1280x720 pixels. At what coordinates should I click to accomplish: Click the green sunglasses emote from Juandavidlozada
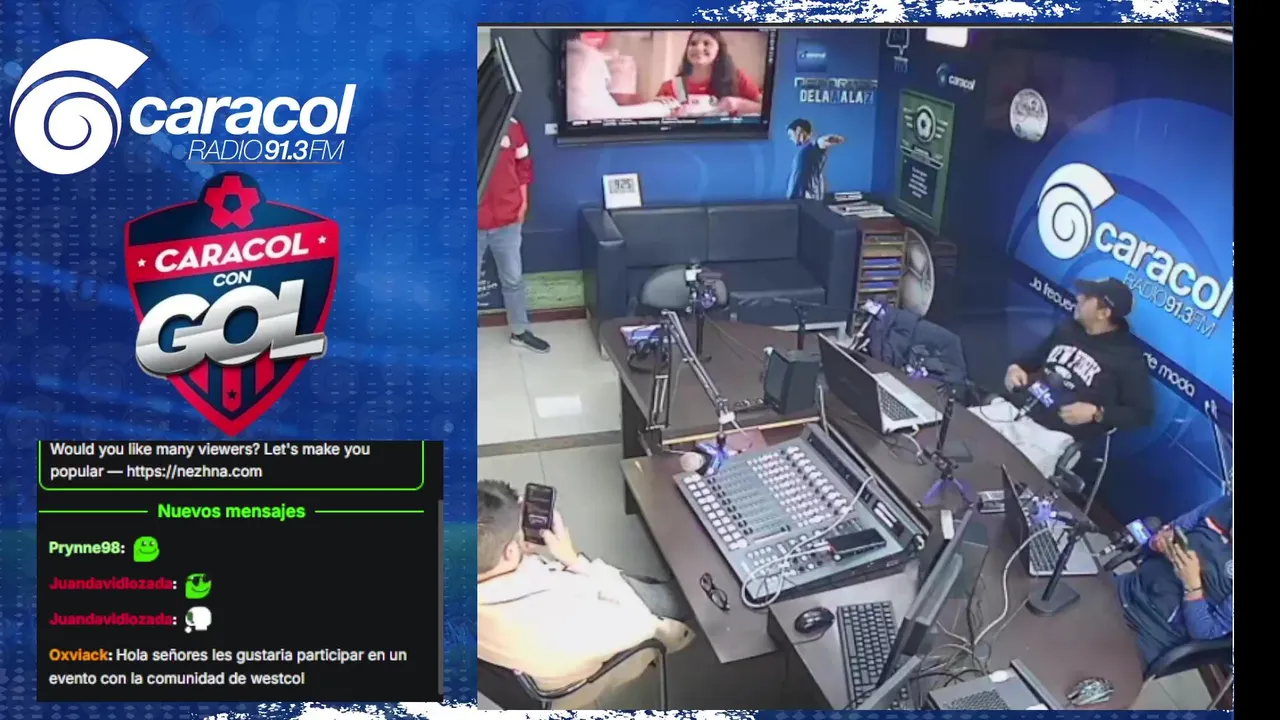198,584
